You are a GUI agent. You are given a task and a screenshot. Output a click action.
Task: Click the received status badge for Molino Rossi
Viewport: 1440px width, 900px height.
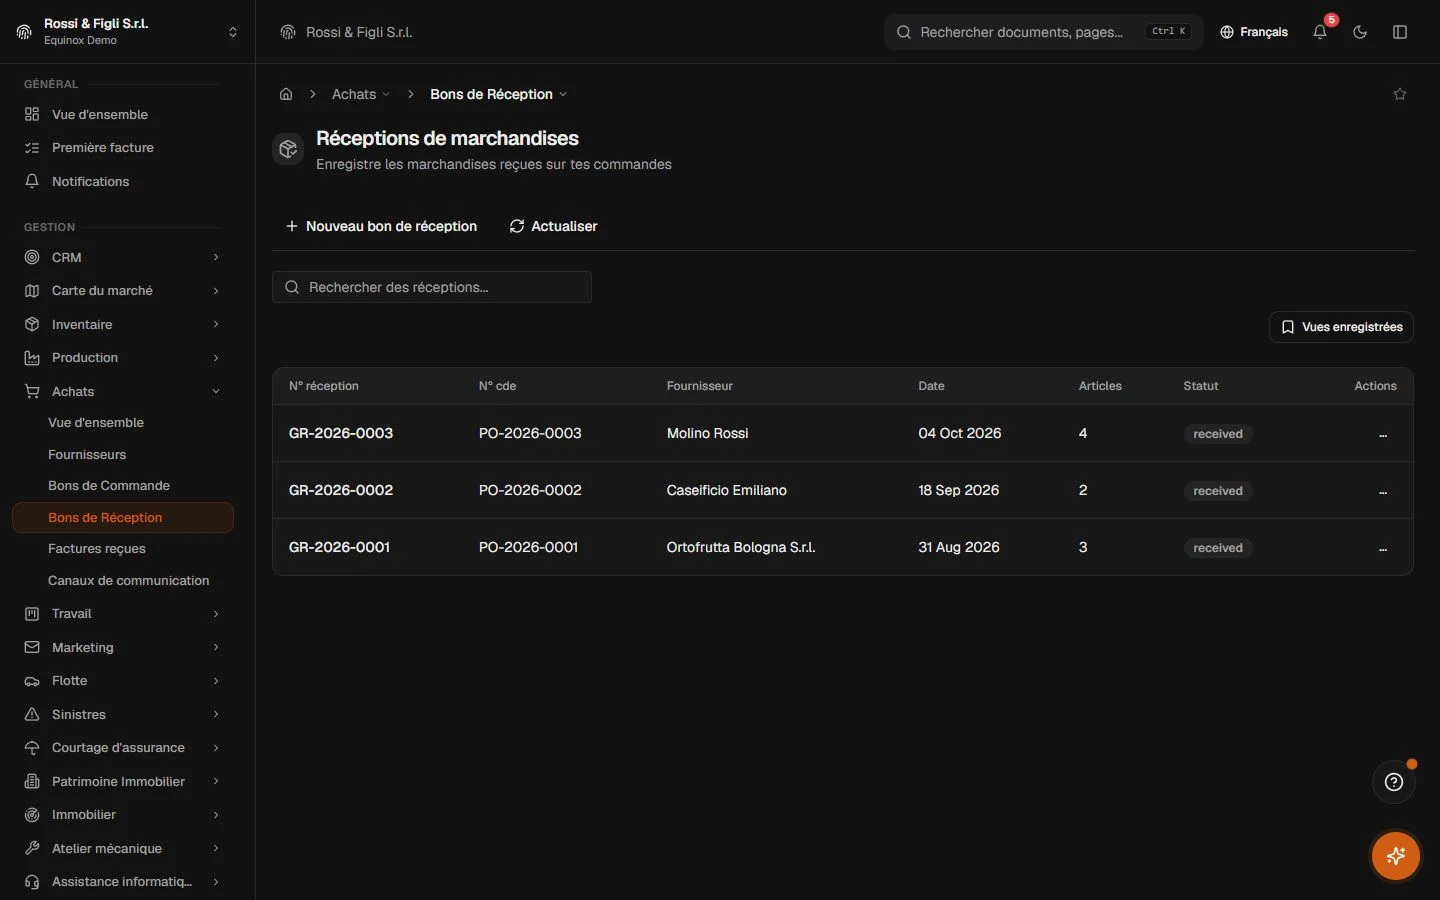point(1218,434)
